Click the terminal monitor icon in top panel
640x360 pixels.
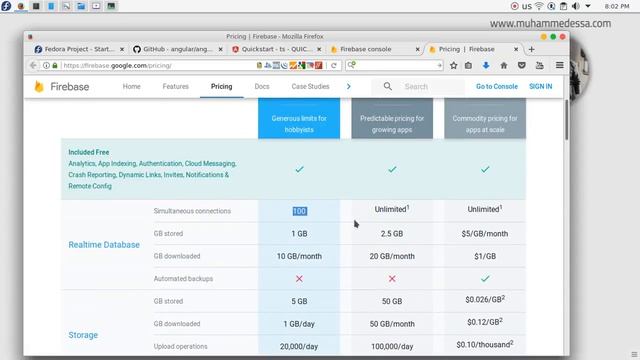(x=111, y=6)
